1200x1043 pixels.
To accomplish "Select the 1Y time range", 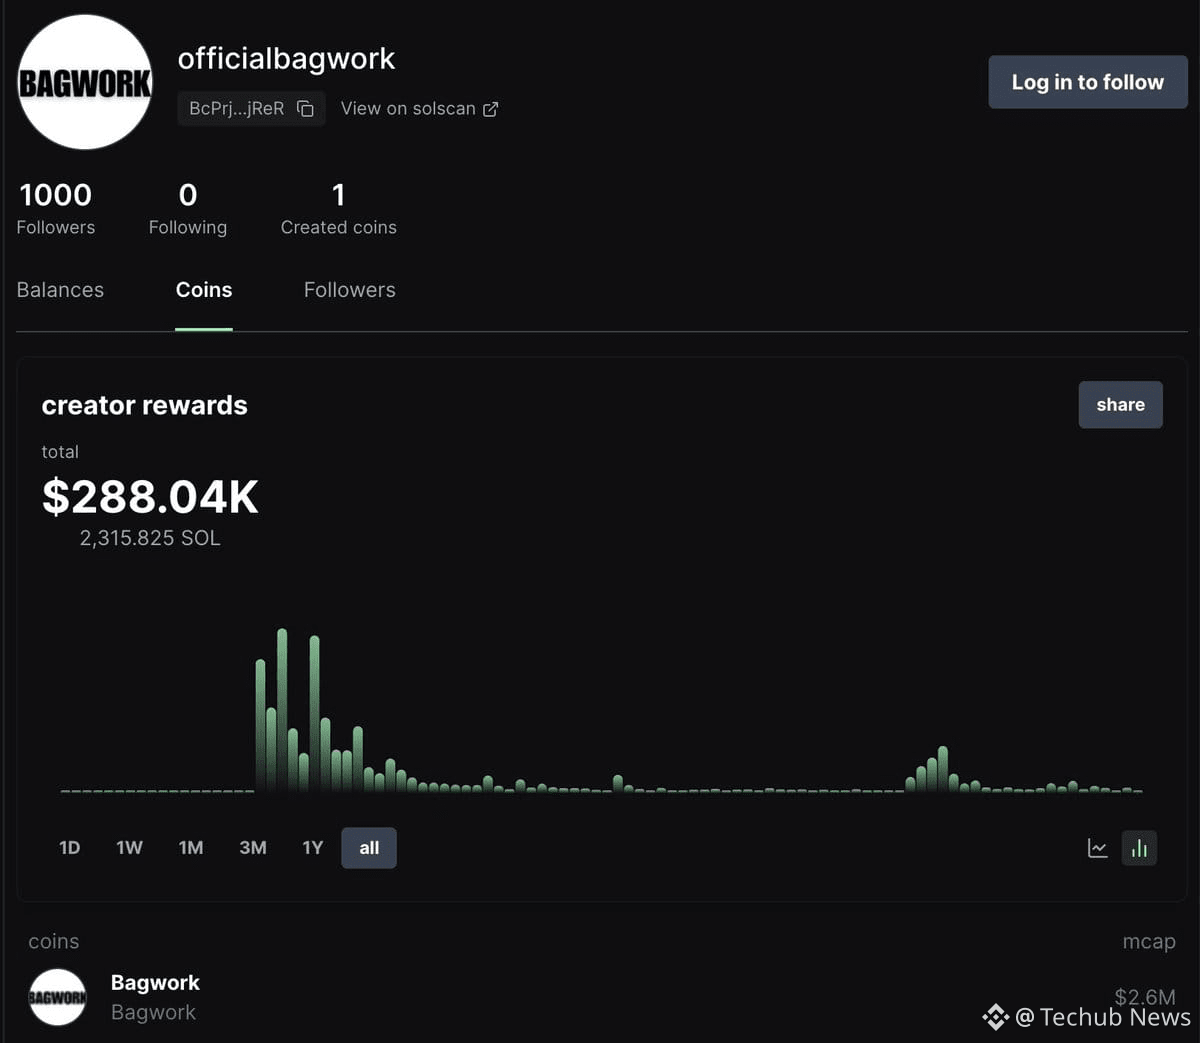I will [313, 848].
